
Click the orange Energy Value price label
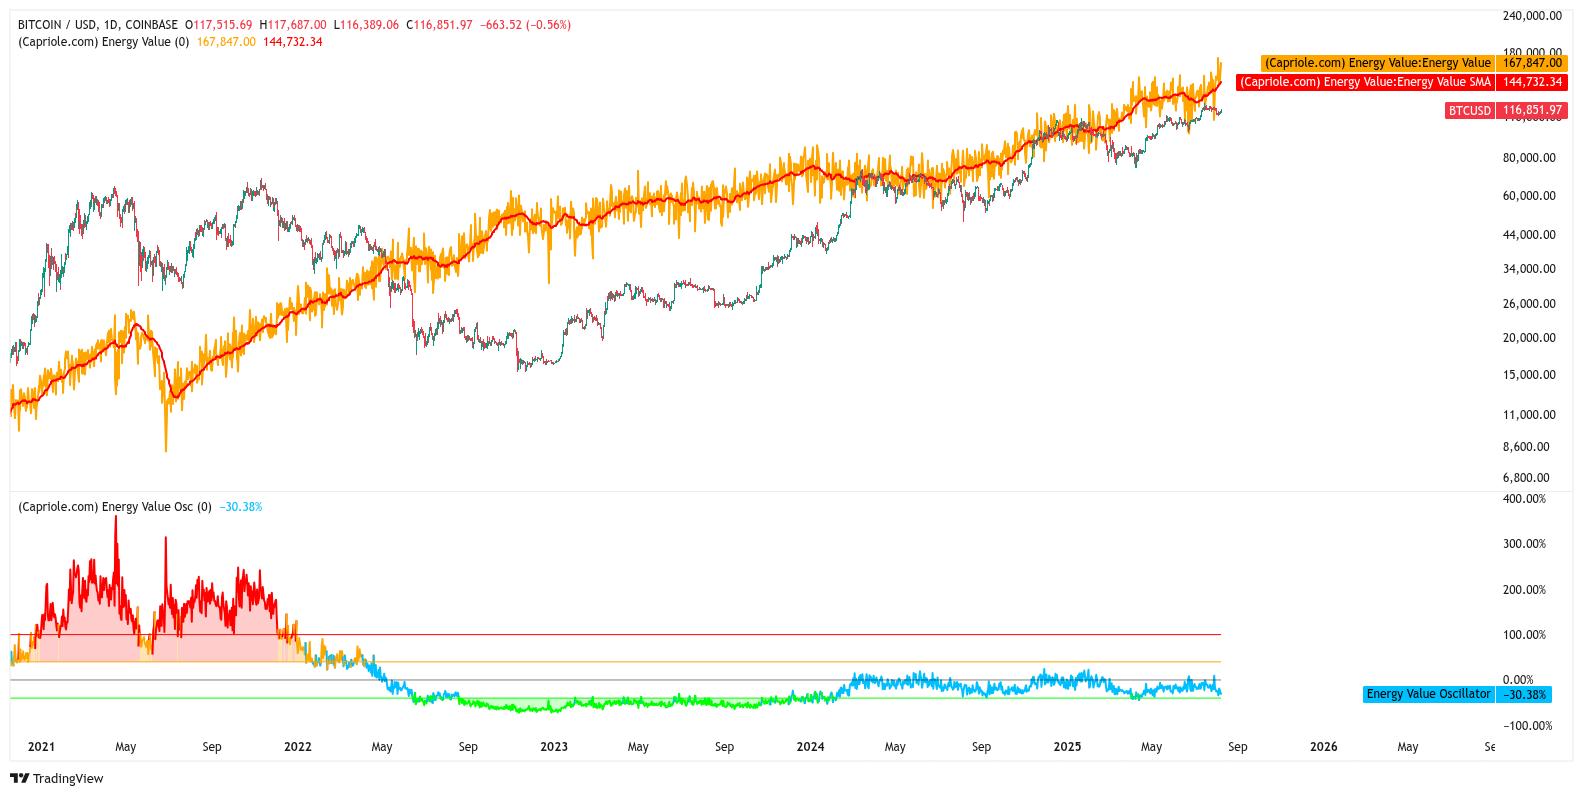(x=1377, y=63)
